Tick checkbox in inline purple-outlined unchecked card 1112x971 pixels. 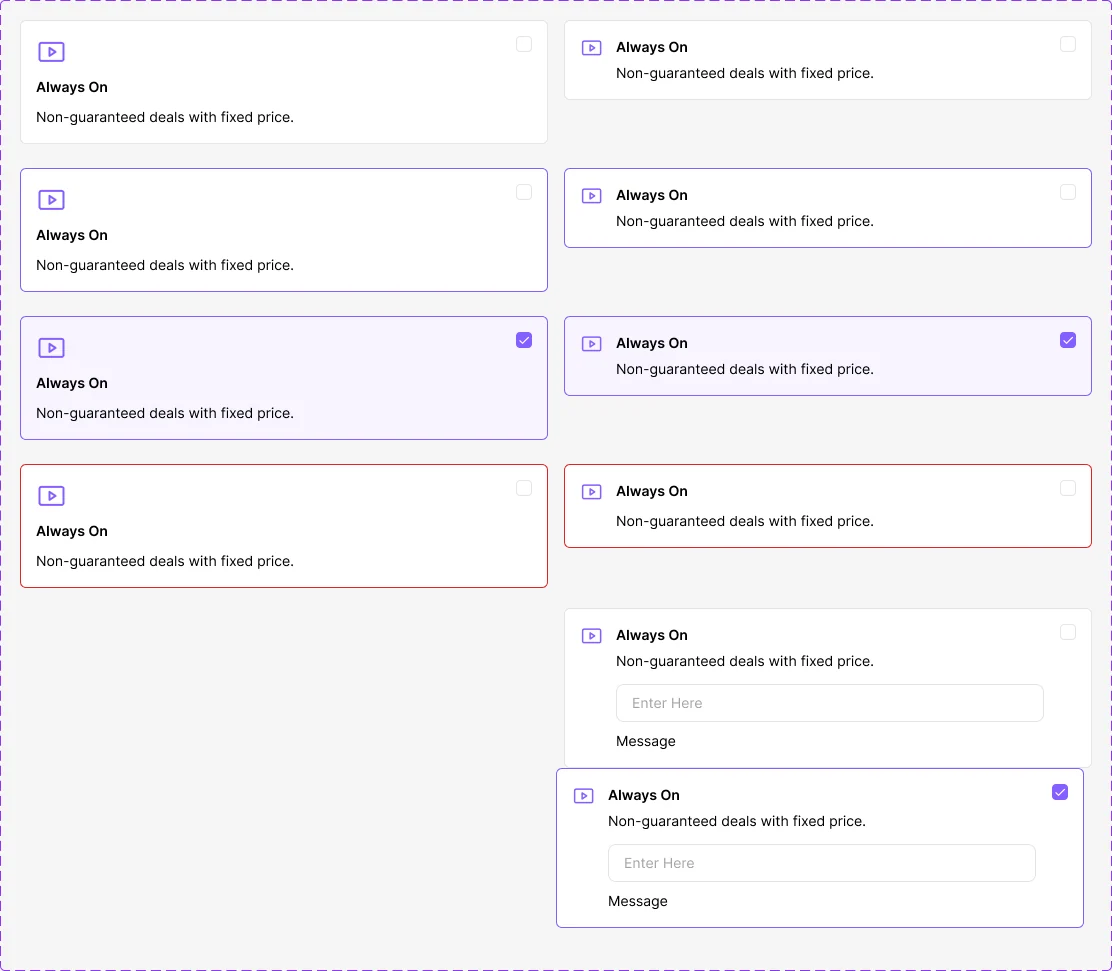point(1068,192)
